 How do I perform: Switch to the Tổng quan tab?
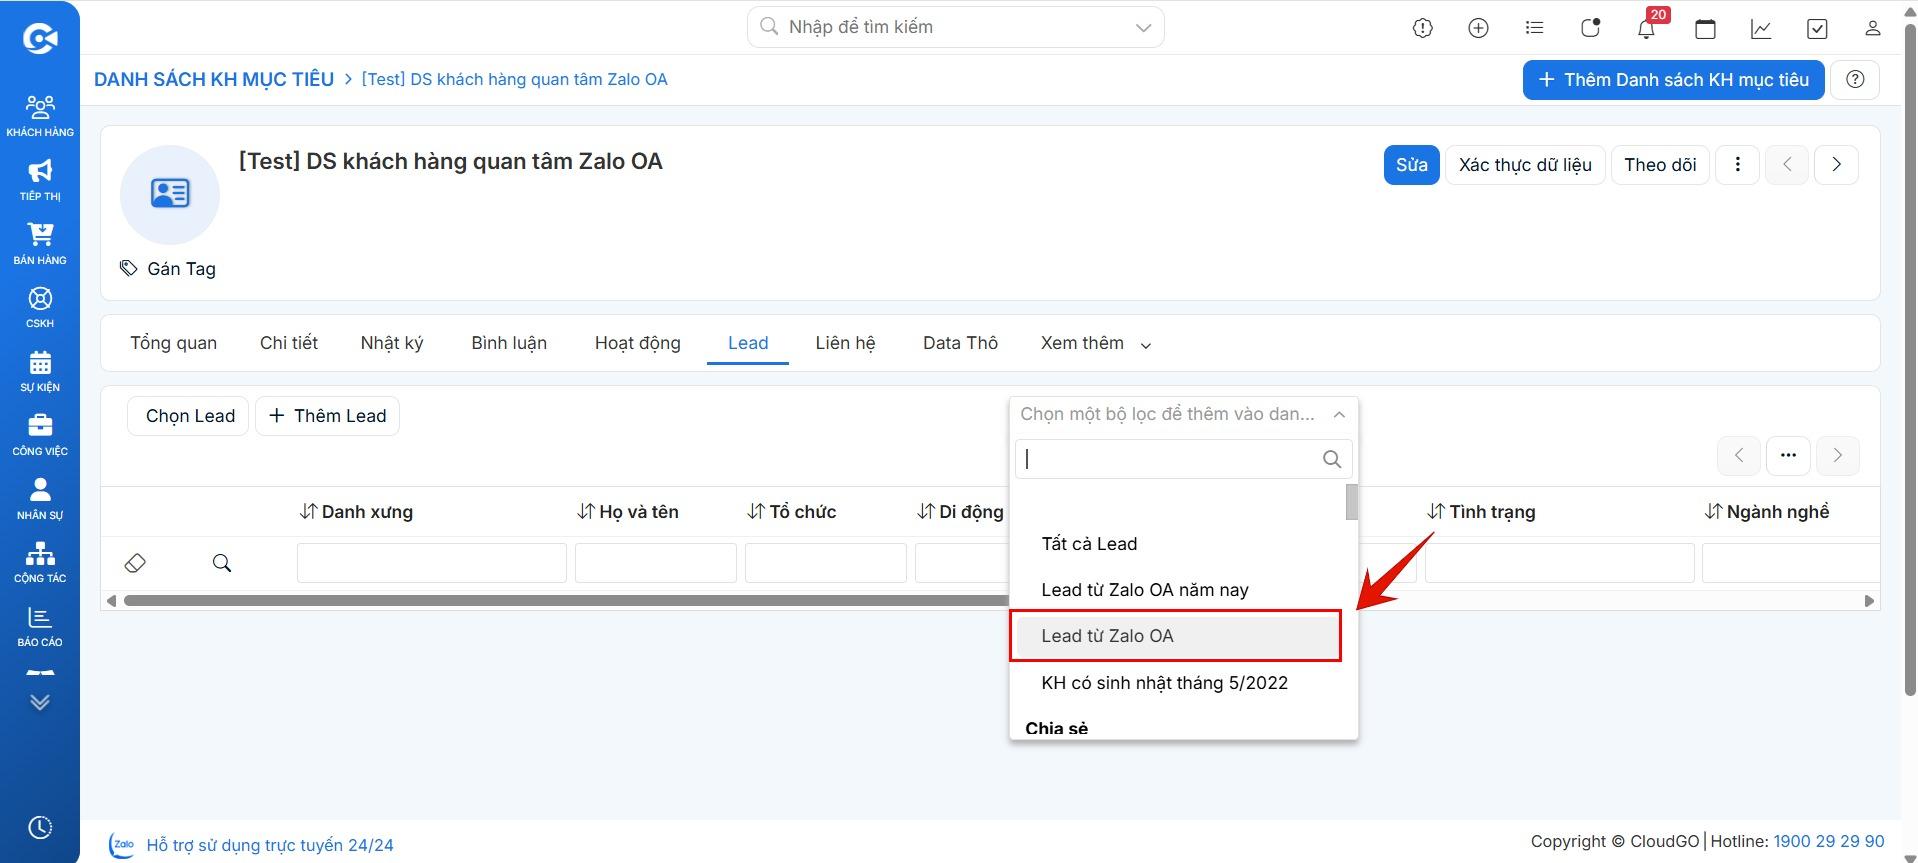(173, 343)
